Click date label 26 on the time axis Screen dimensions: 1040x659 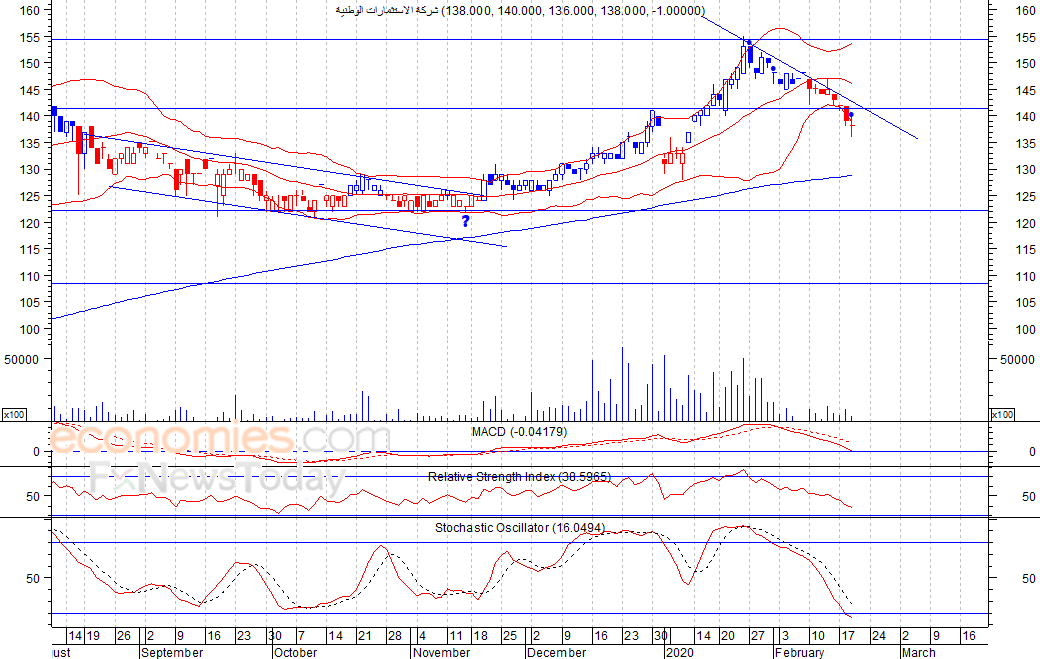pos(124,636)
